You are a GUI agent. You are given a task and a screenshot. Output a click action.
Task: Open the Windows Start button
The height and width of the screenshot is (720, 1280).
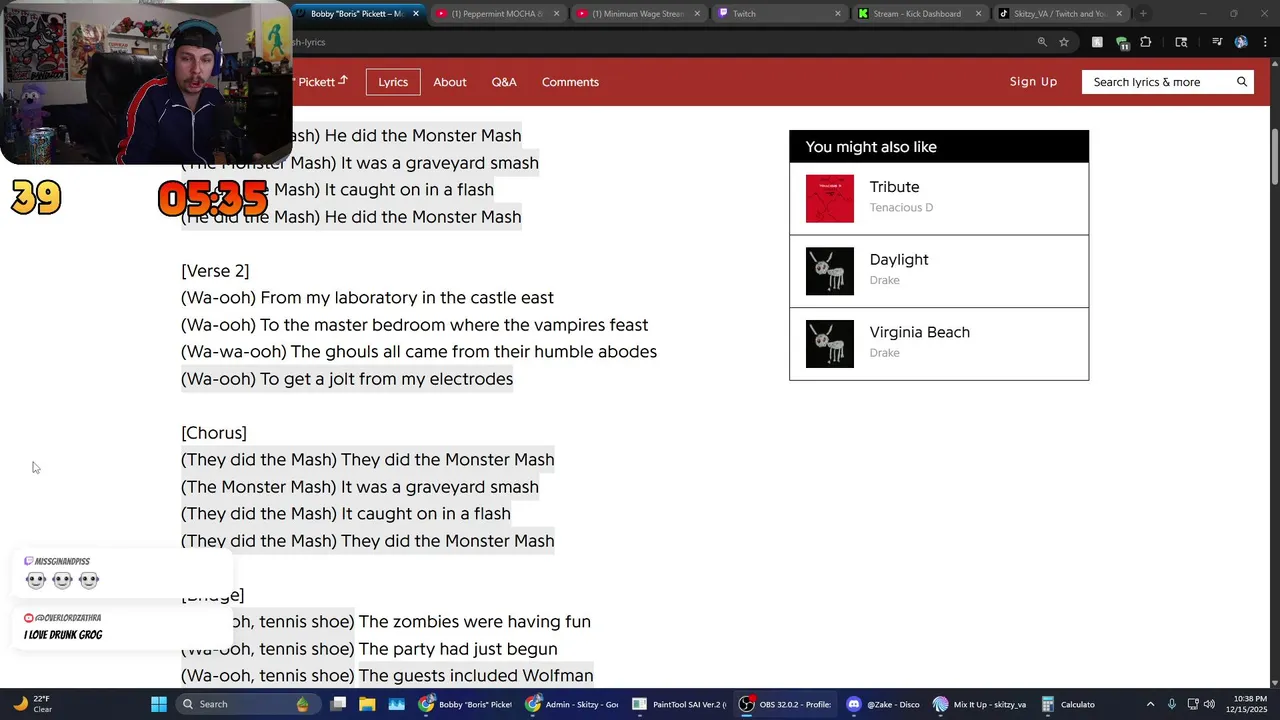point(159,704)
